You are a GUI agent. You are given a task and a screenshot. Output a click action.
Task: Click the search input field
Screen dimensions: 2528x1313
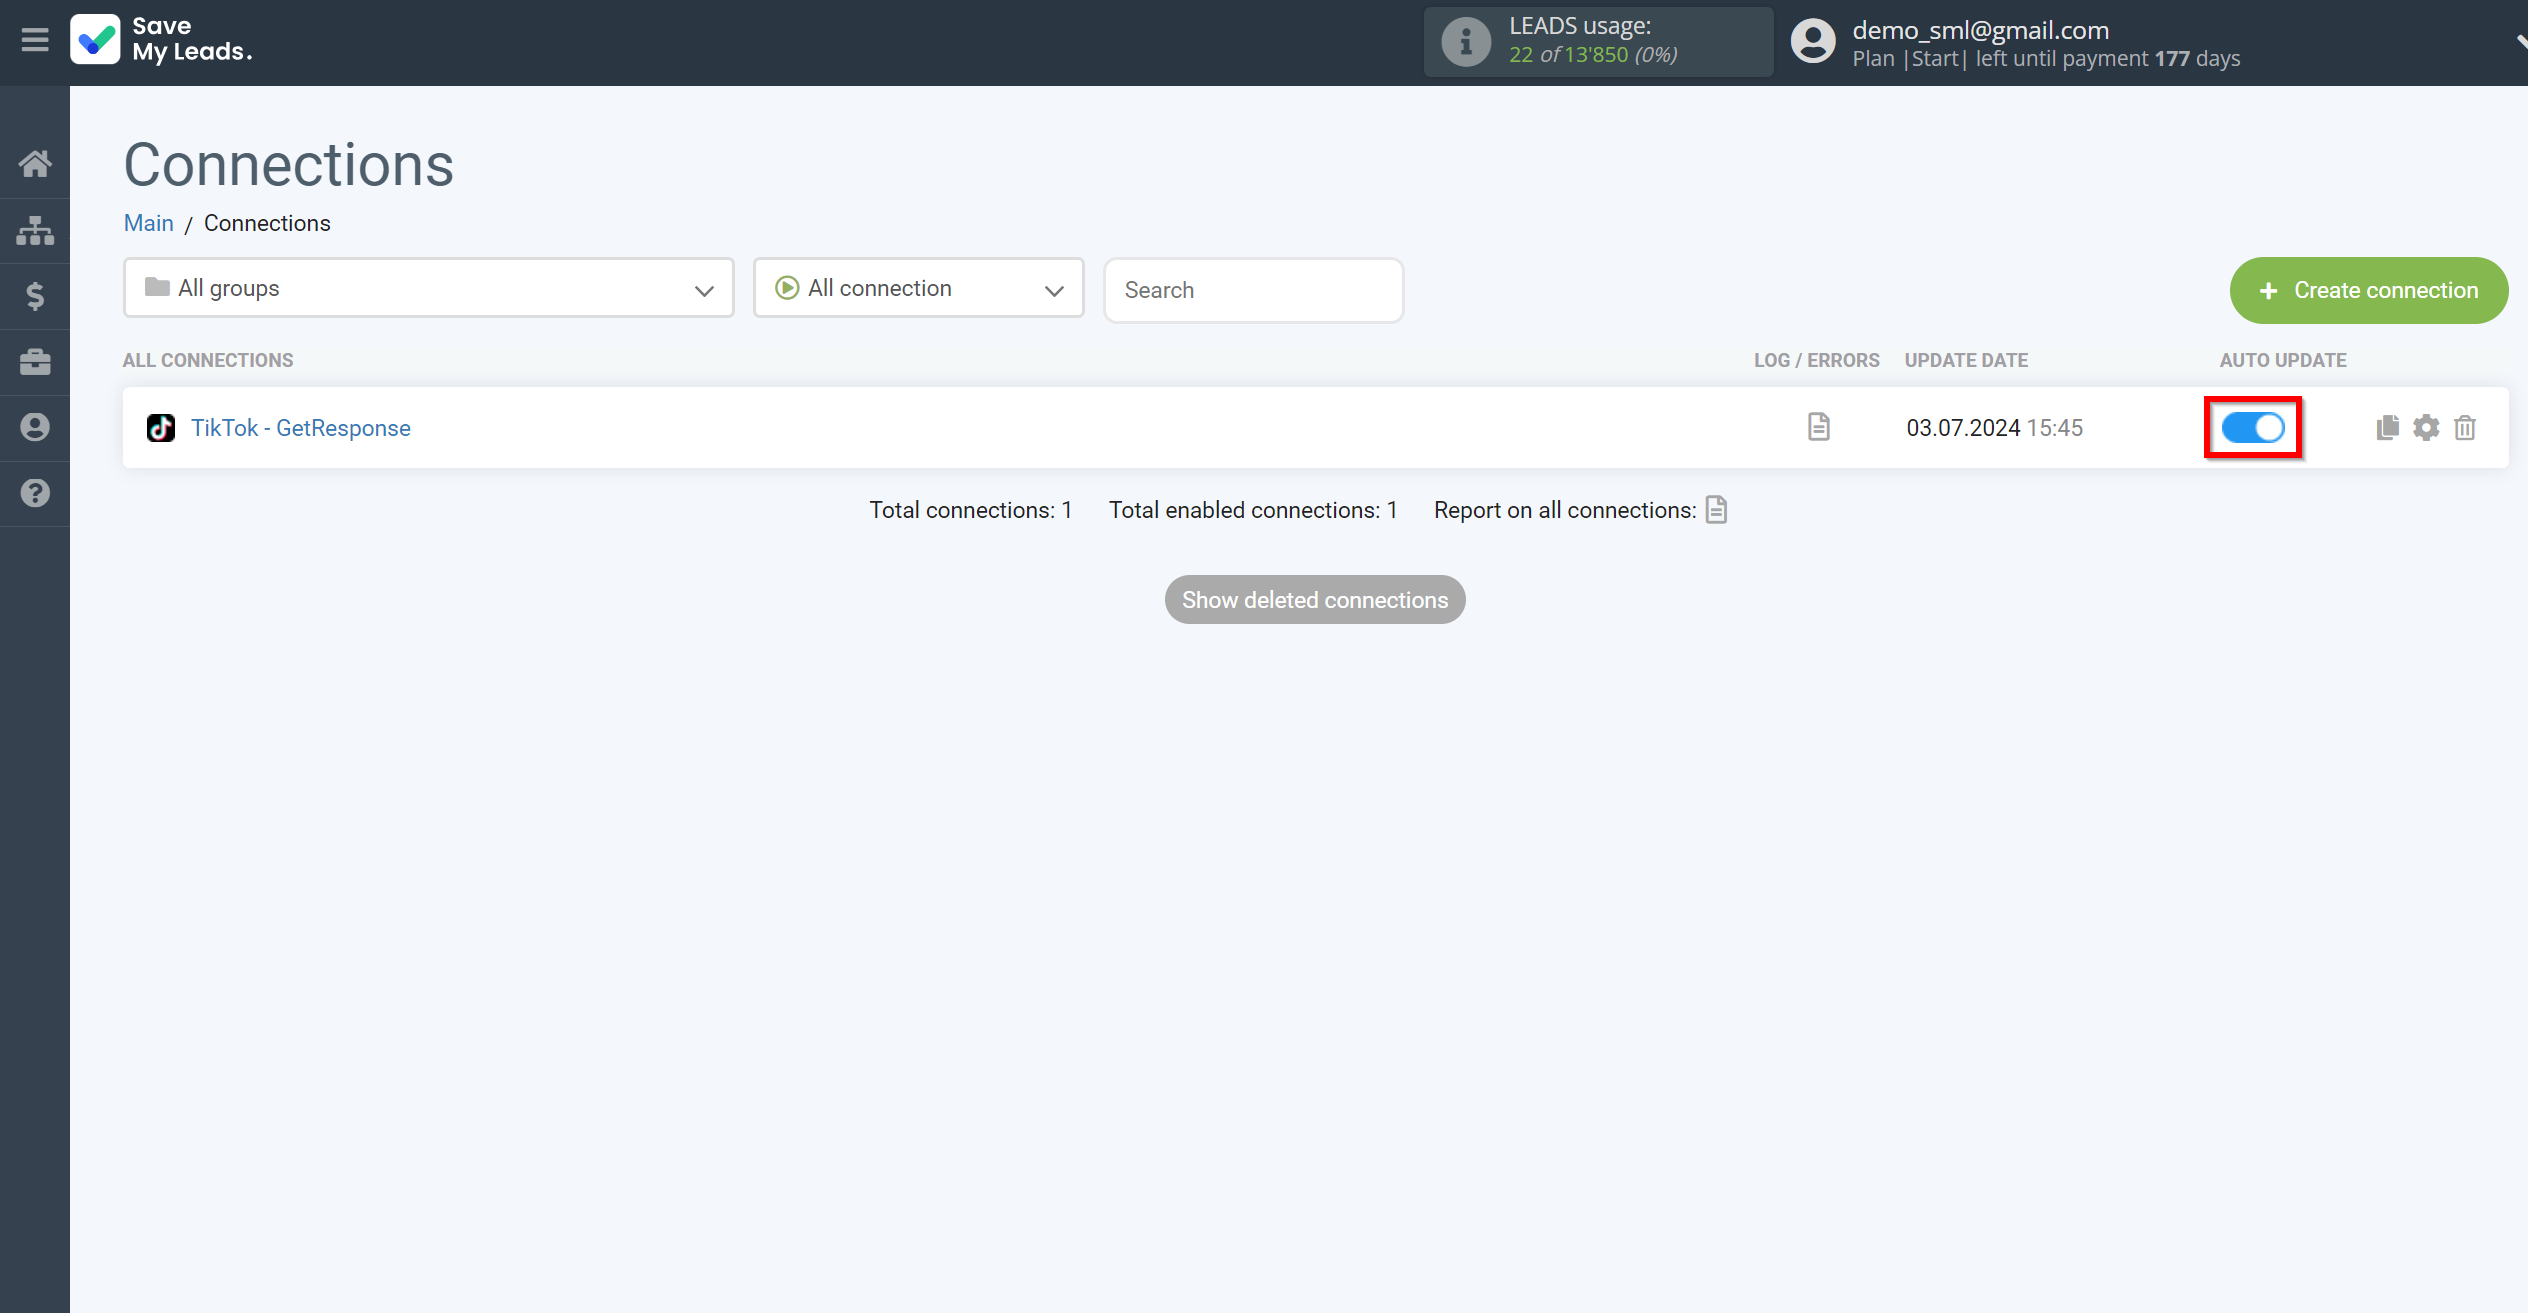[1252, 289]
